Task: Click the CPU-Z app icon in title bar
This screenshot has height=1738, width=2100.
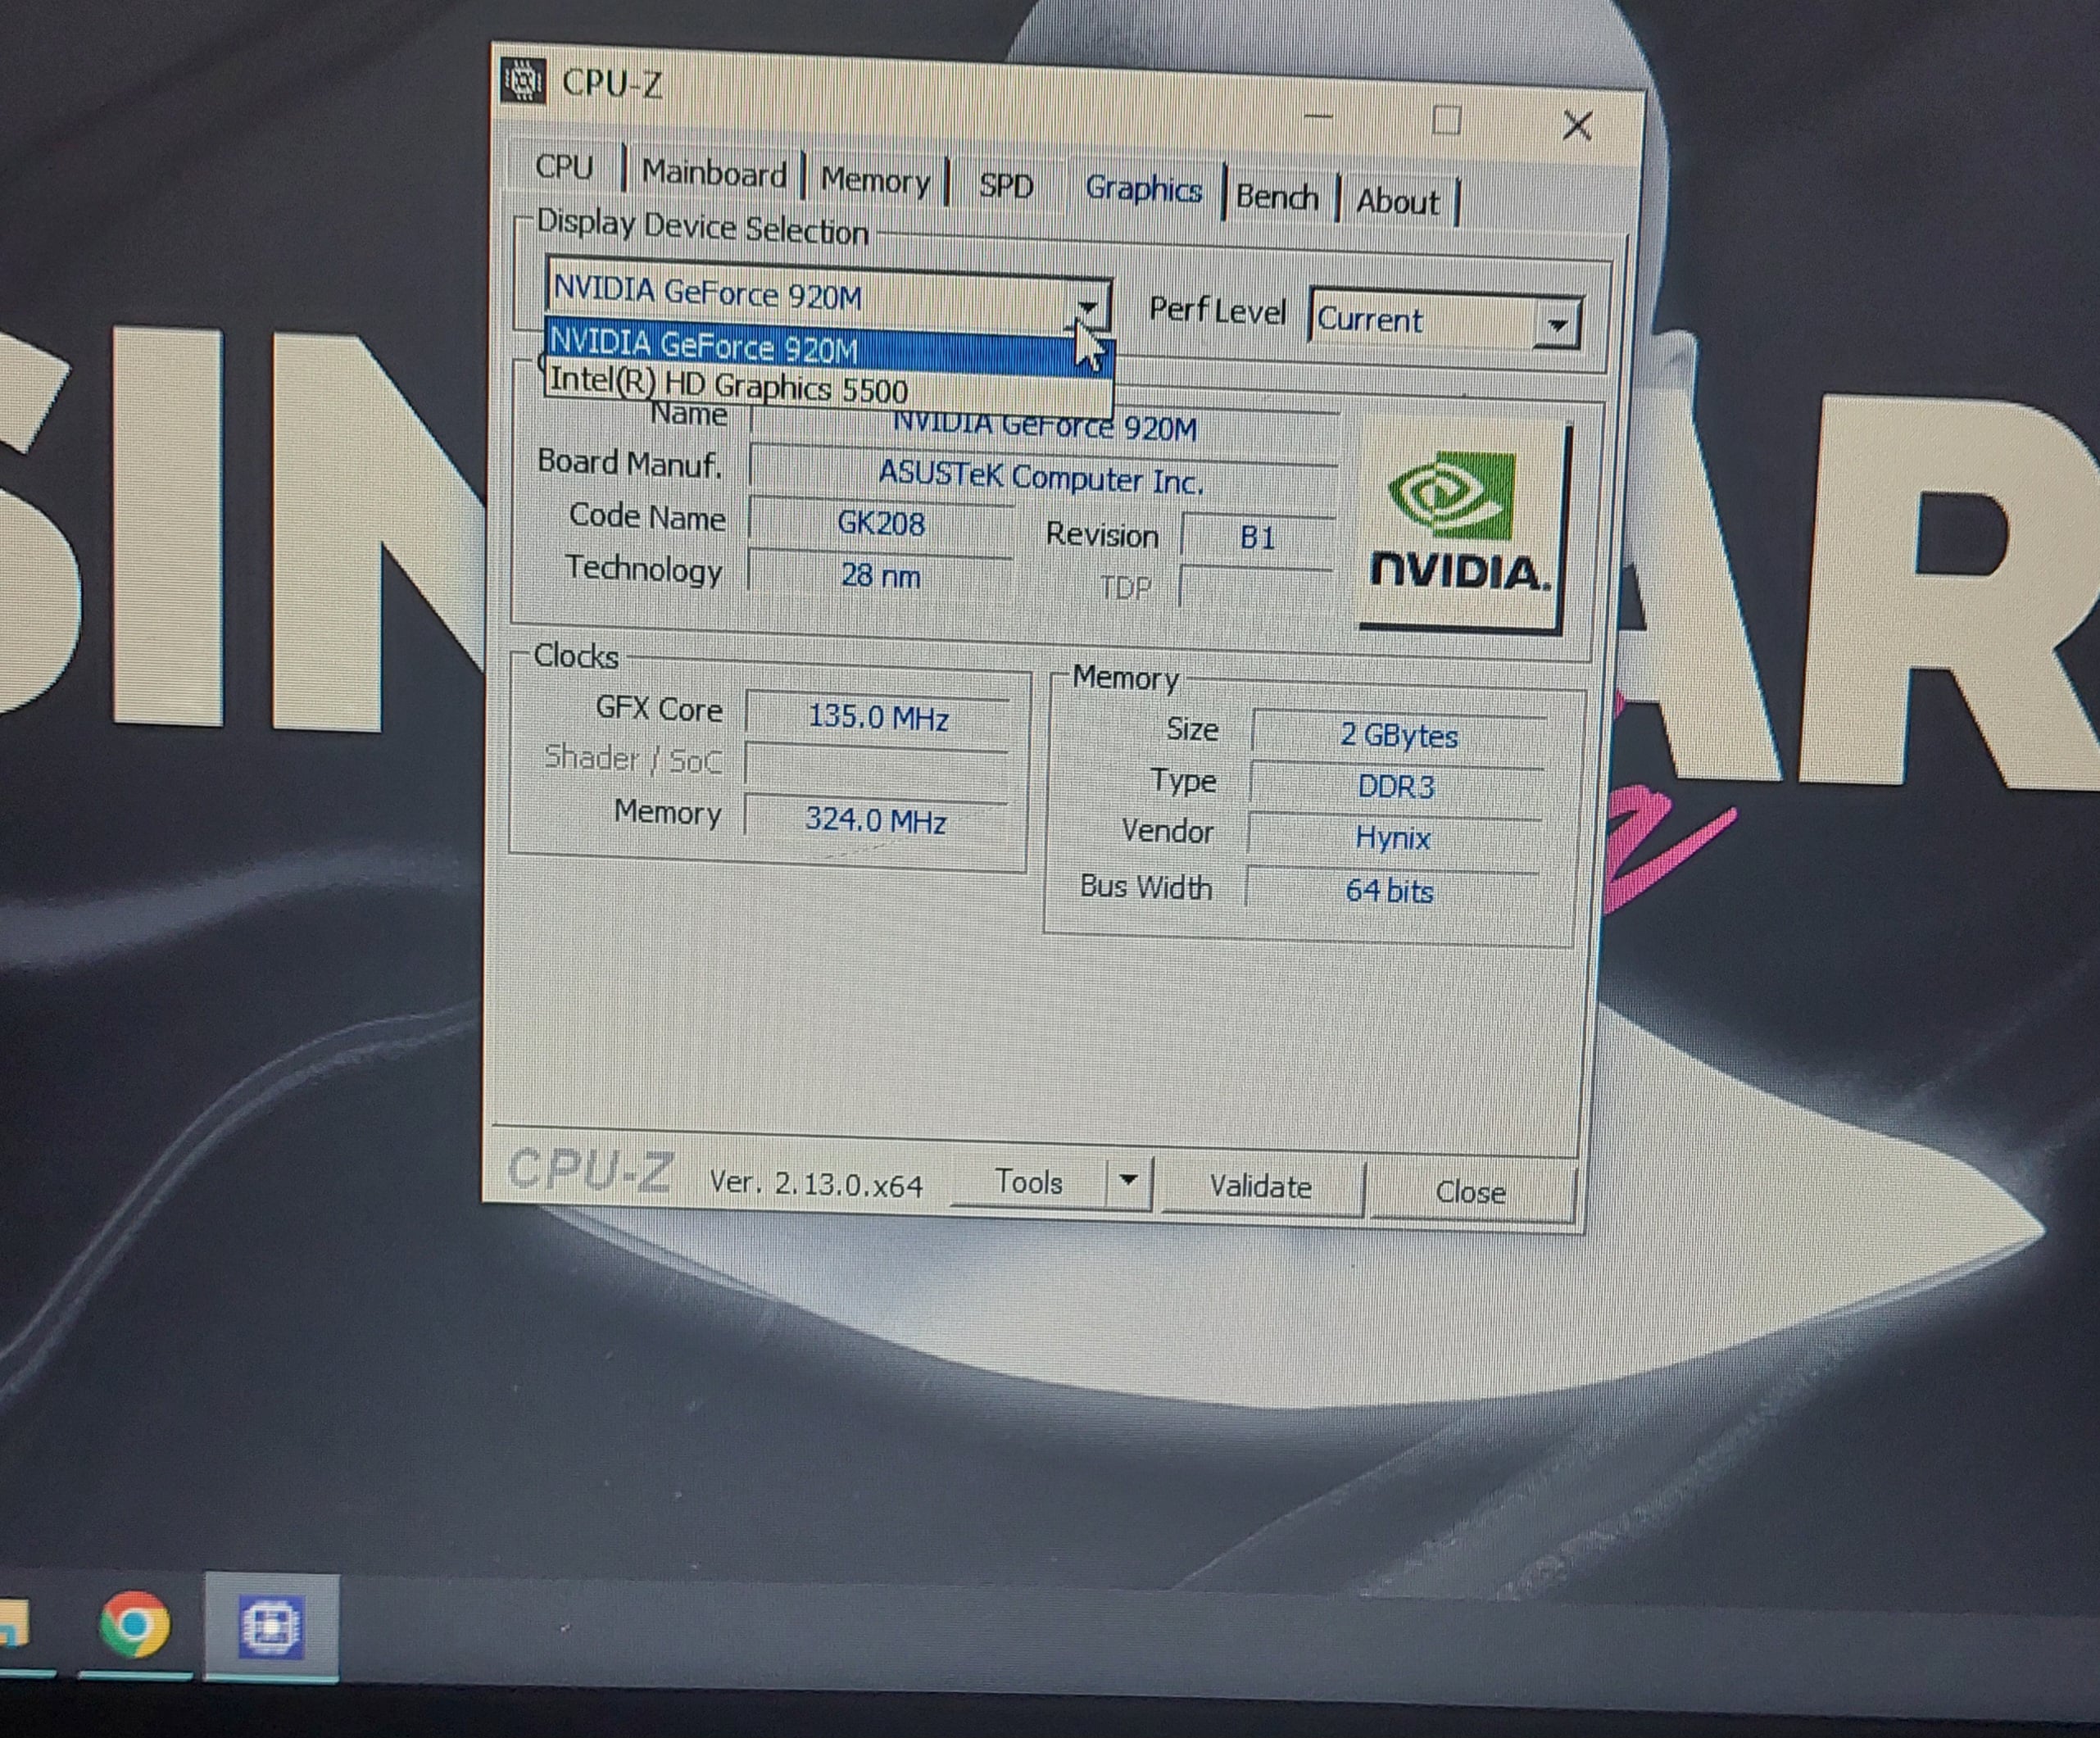Action: pos(522,80)
